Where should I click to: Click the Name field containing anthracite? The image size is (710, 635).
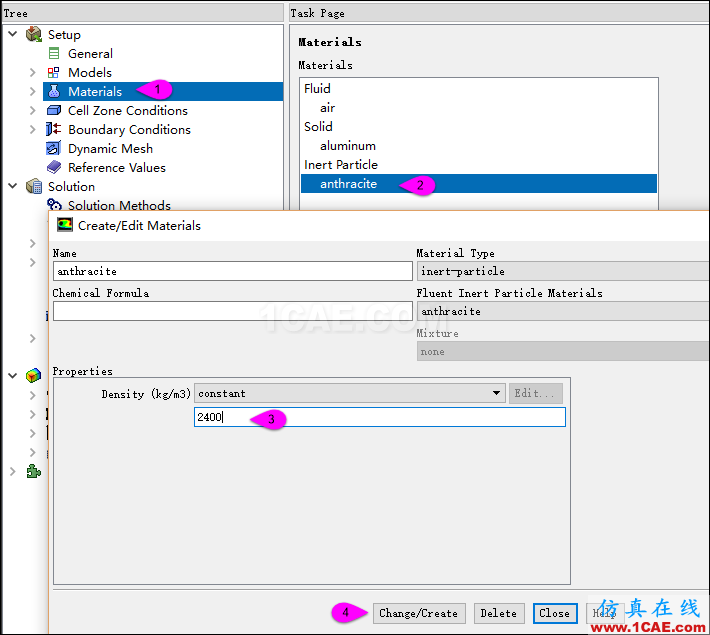click(232, 271)
